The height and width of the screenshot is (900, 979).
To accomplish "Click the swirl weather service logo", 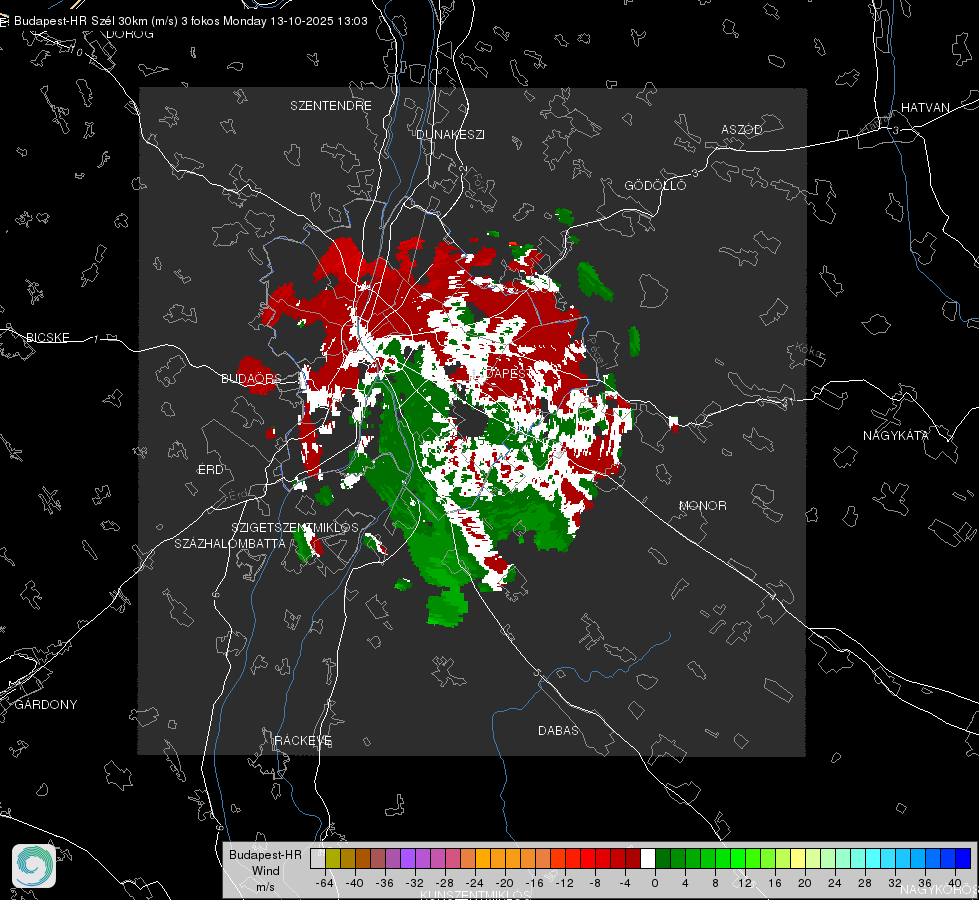I will (x=34, y=866).
